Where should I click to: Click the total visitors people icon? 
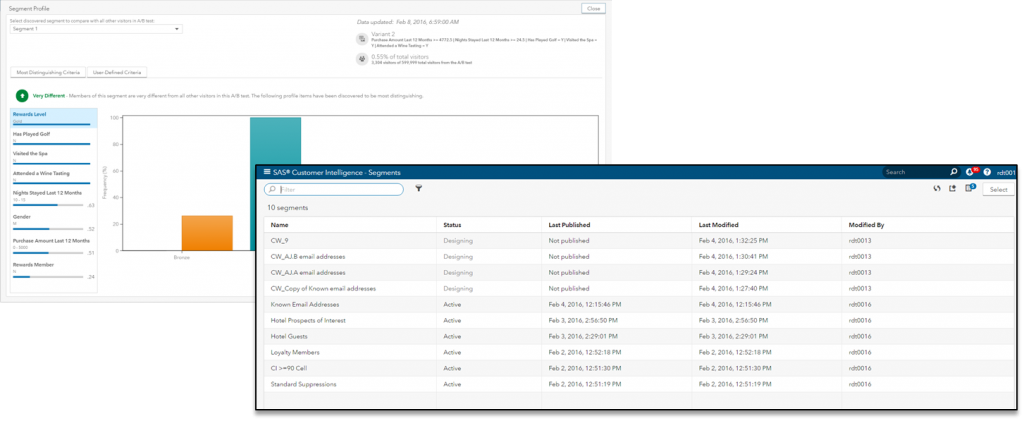[x=360, y=59]
